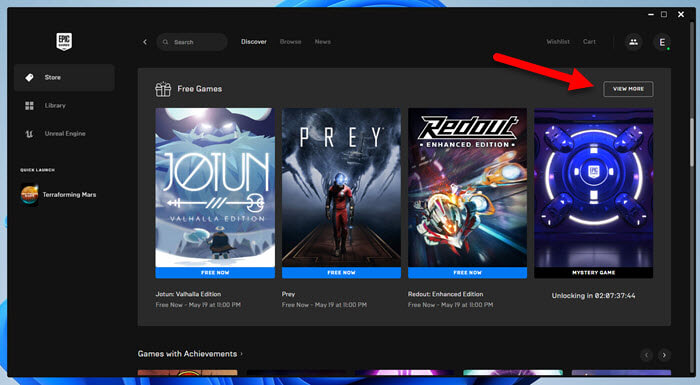Click the View More button

pyautogui.click(x=628, y=89)
